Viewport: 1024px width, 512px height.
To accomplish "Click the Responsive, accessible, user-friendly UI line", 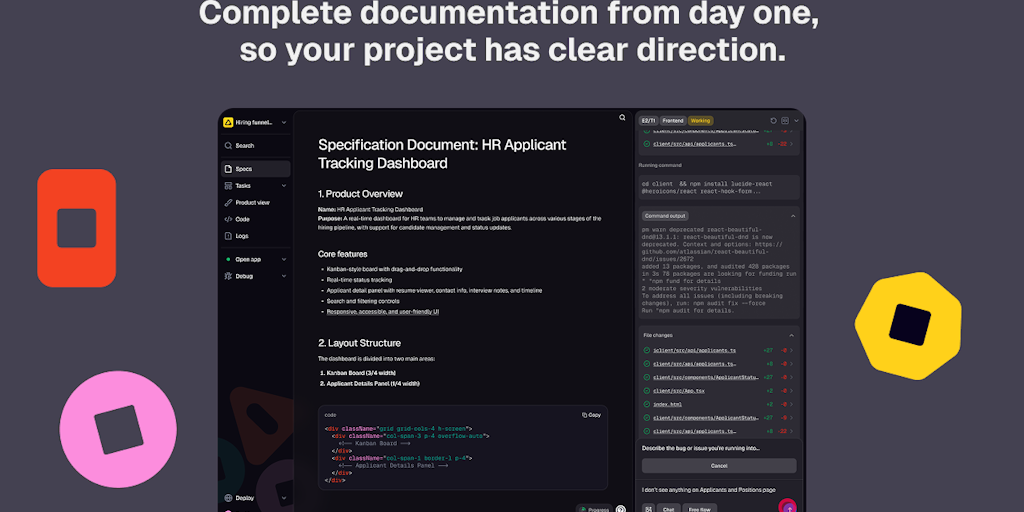I will point(383,312).
